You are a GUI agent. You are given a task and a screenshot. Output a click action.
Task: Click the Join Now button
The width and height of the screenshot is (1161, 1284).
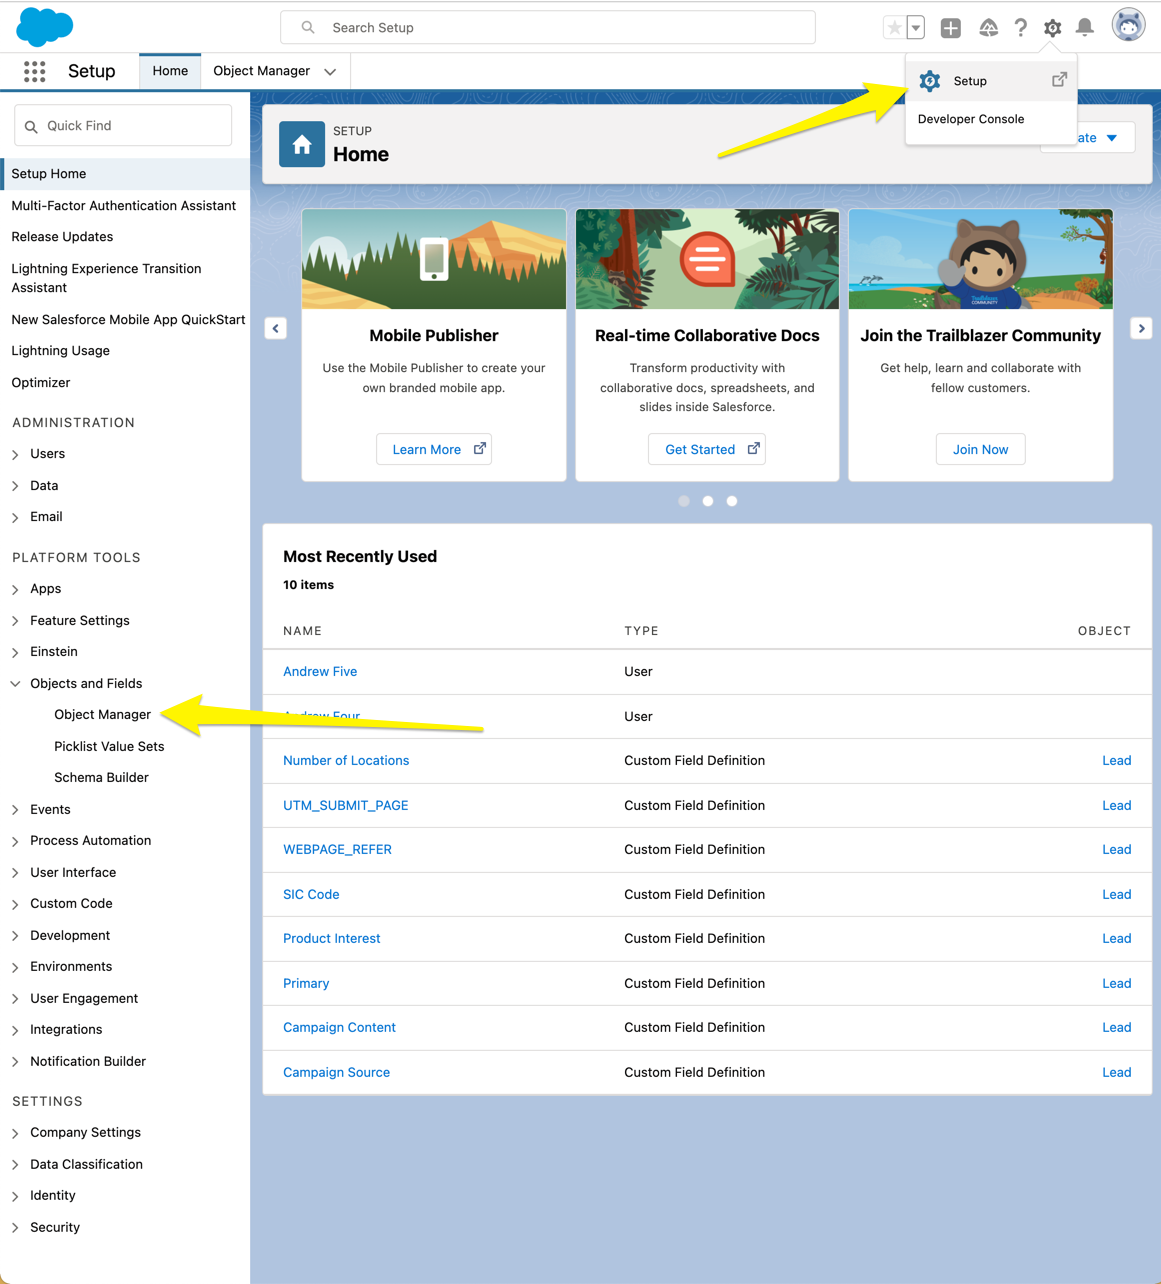coord(980,449)
